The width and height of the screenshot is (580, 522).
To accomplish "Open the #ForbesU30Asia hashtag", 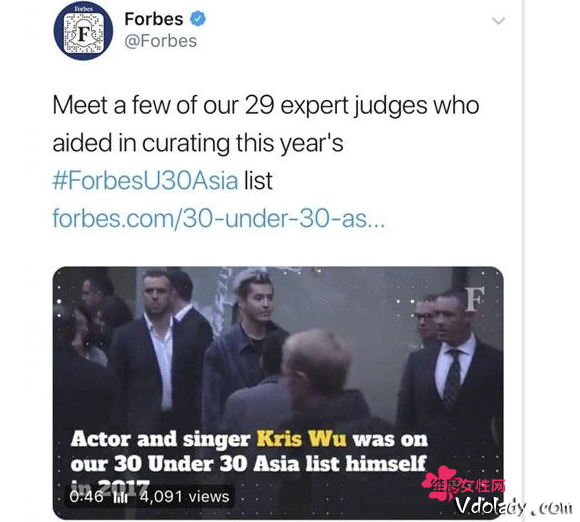I will [145, 181].
